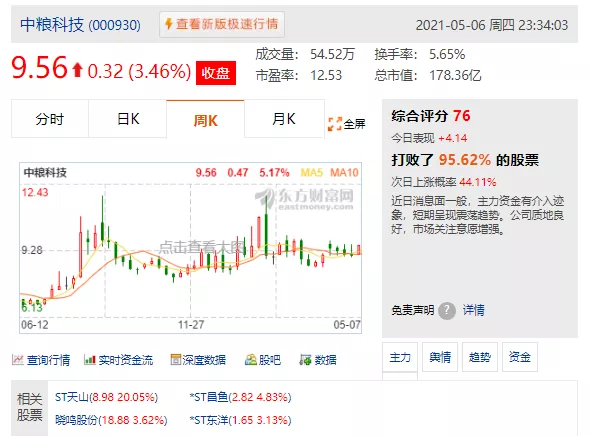
Task: Click the 综合评分 76 score text
Action: pos(431,116)
